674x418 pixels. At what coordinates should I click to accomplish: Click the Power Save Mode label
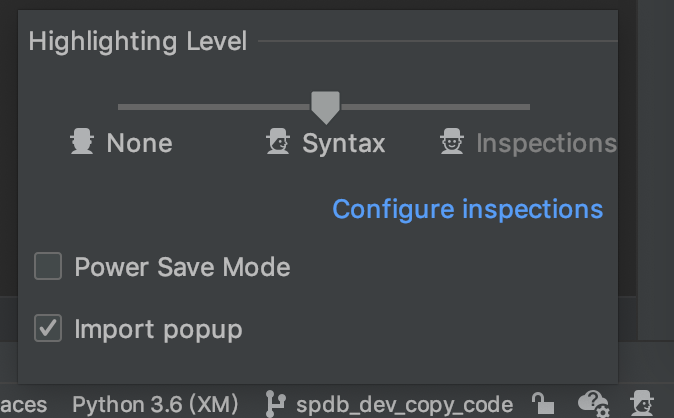click(x=182, y=267)
